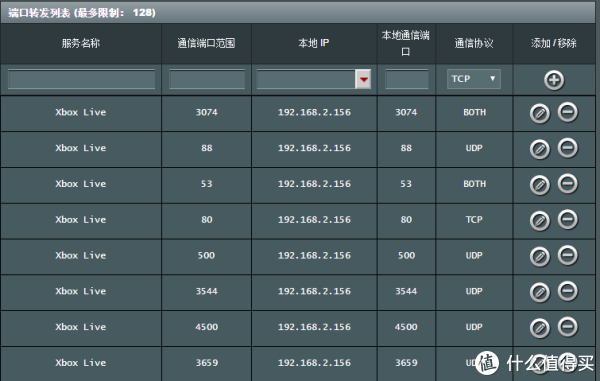Select Xbox Live name in 53 row
600x381 pixels.
[81, 184]
